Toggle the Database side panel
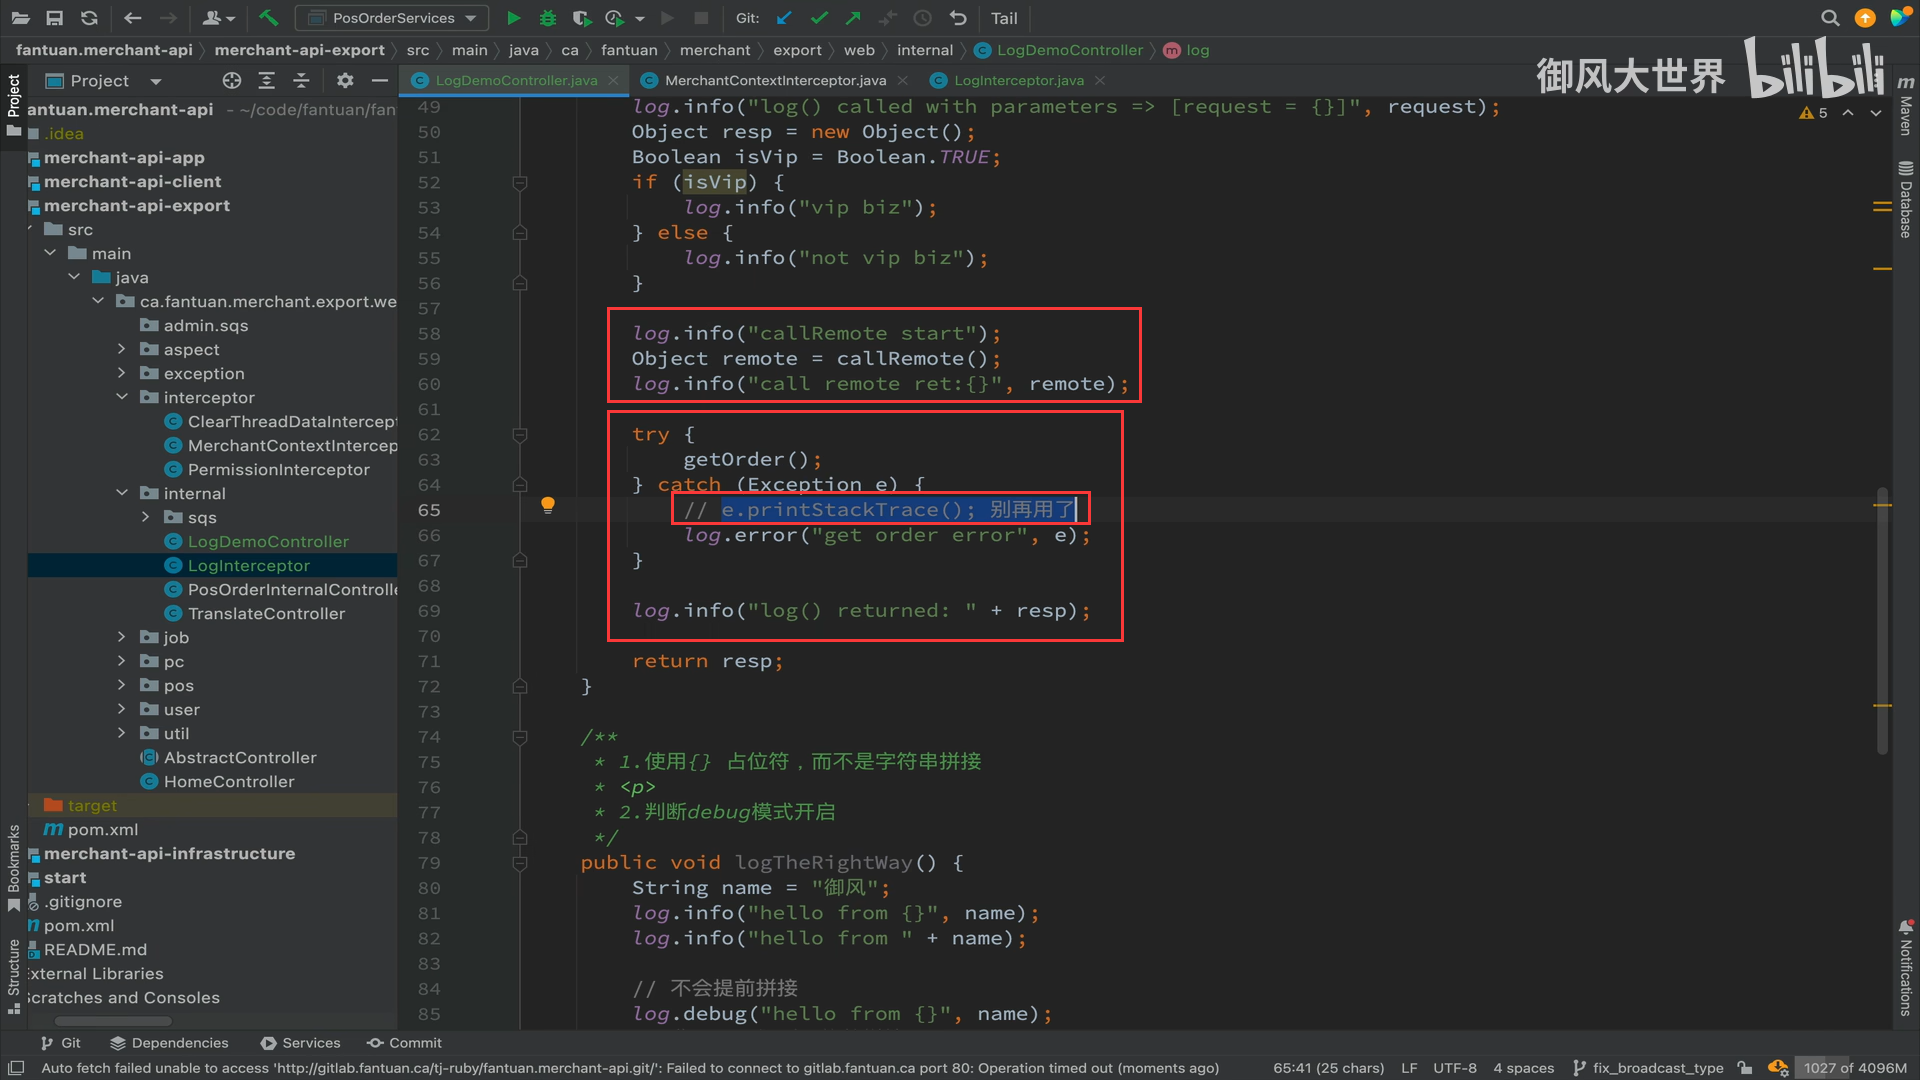The width and height of the screenshot is (1920, 1080). 1906,200
